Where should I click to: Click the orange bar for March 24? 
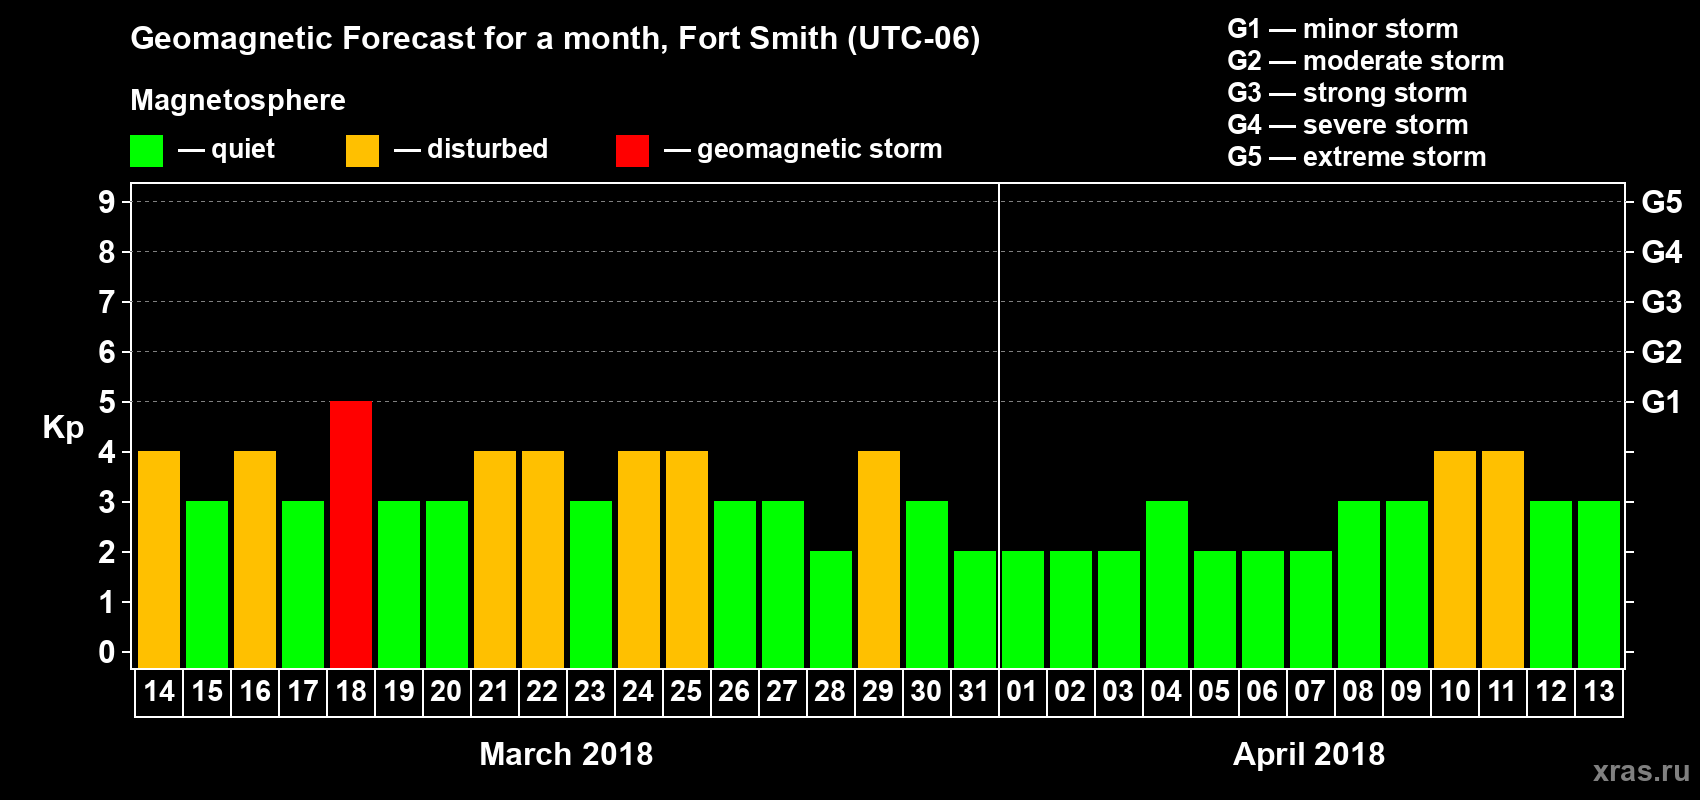pos(639,559)
